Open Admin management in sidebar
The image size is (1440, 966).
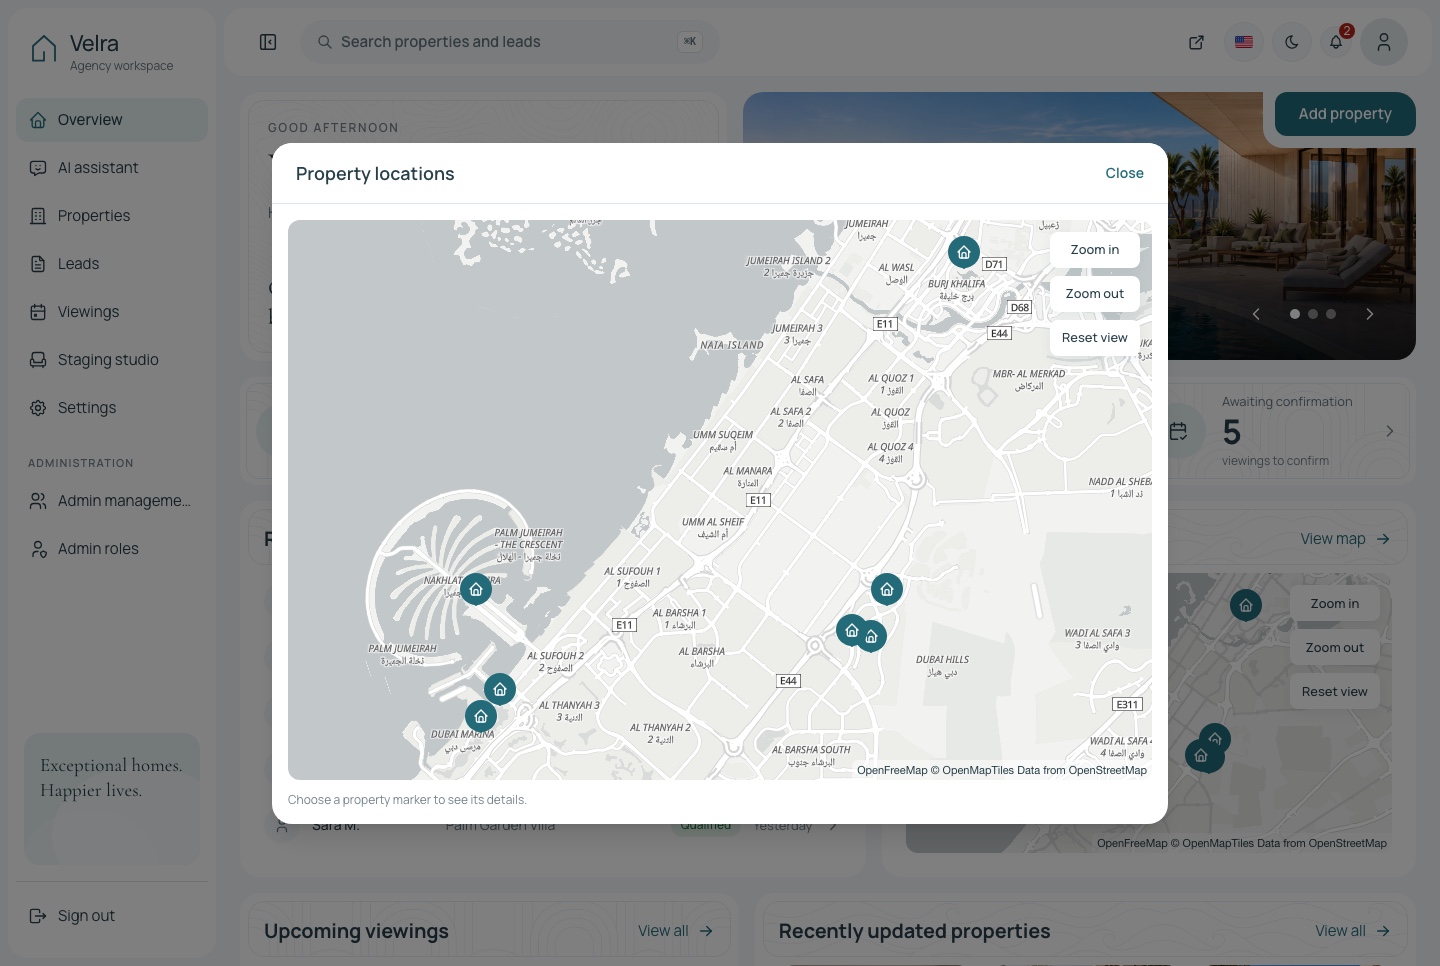tap(112, 501)
